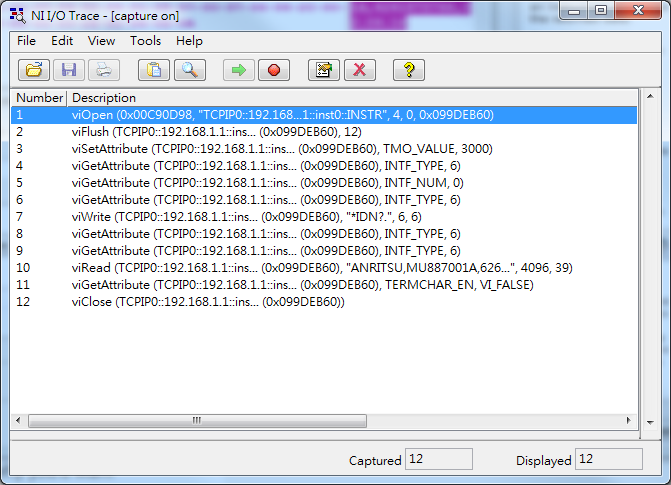Click the horizontal scrollbar thumb
This screenshot has height=485, width=671.
(x=197, y=420)
